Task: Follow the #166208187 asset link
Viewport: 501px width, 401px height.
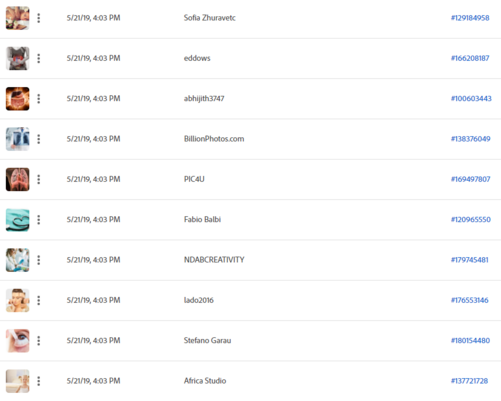Action: pyautogui.click(x=470, y=58)
